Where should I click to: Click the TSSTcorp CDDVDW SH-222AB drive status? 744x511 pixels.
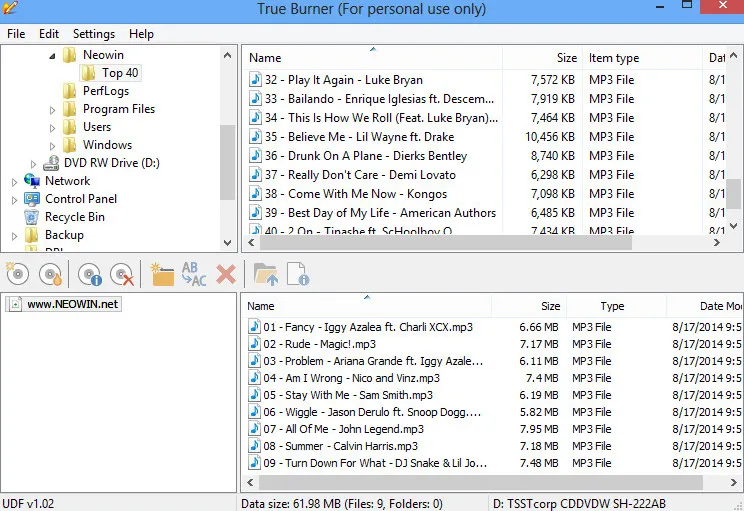(579, 503)
